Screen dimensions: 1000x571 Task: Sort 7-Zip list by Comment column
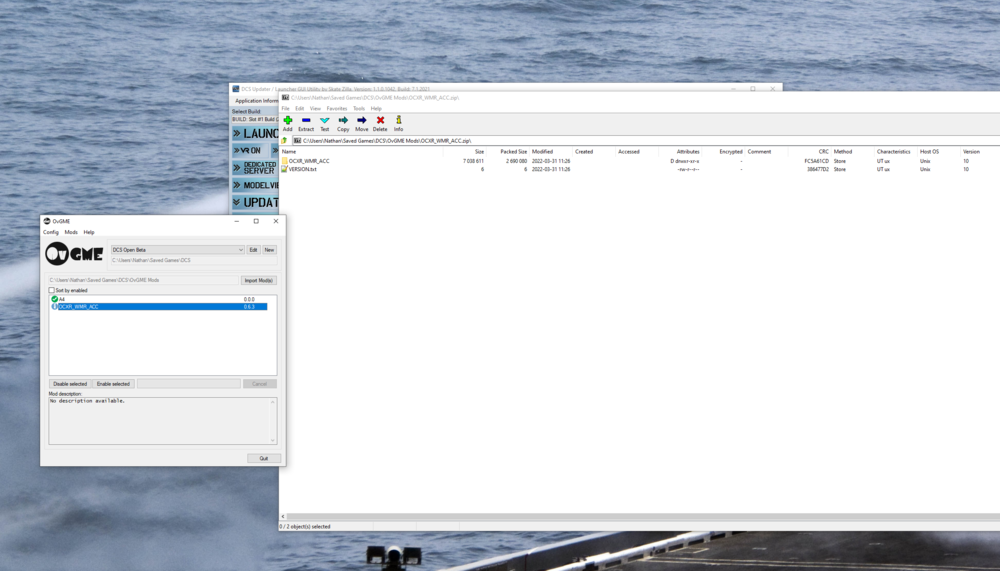(766, 152)
